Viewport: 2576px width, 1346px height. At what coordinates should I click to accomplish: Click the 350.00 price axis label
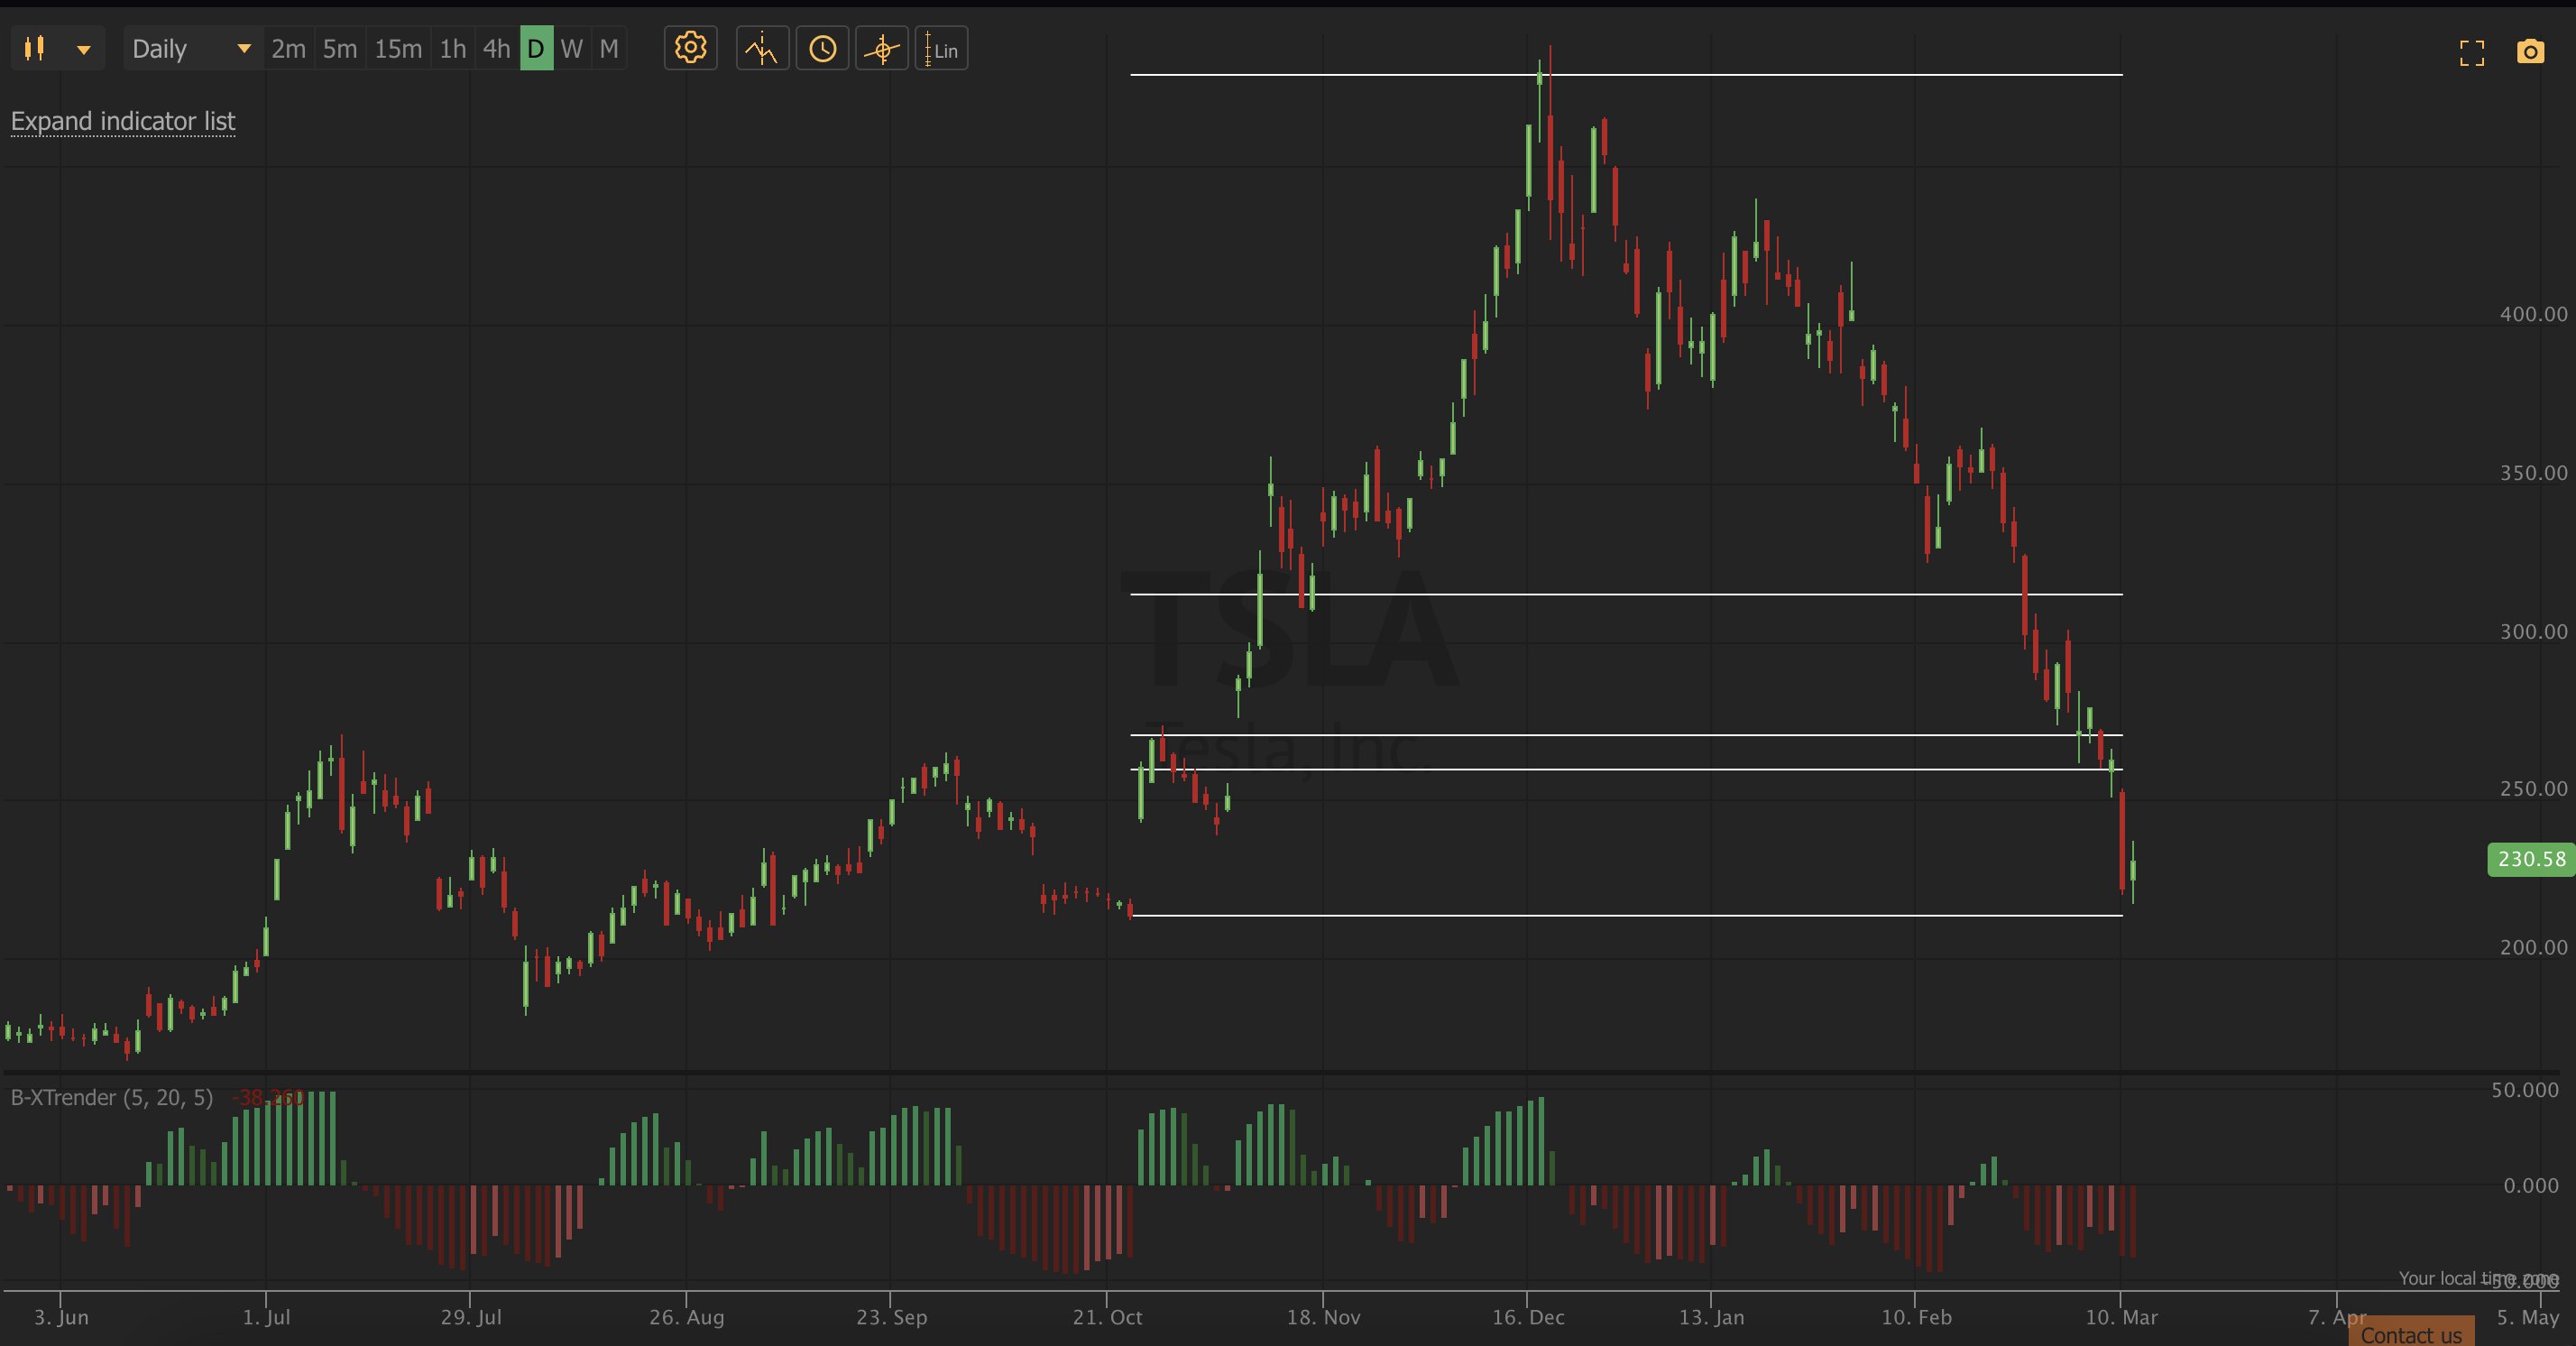[x=2533, y=473]
